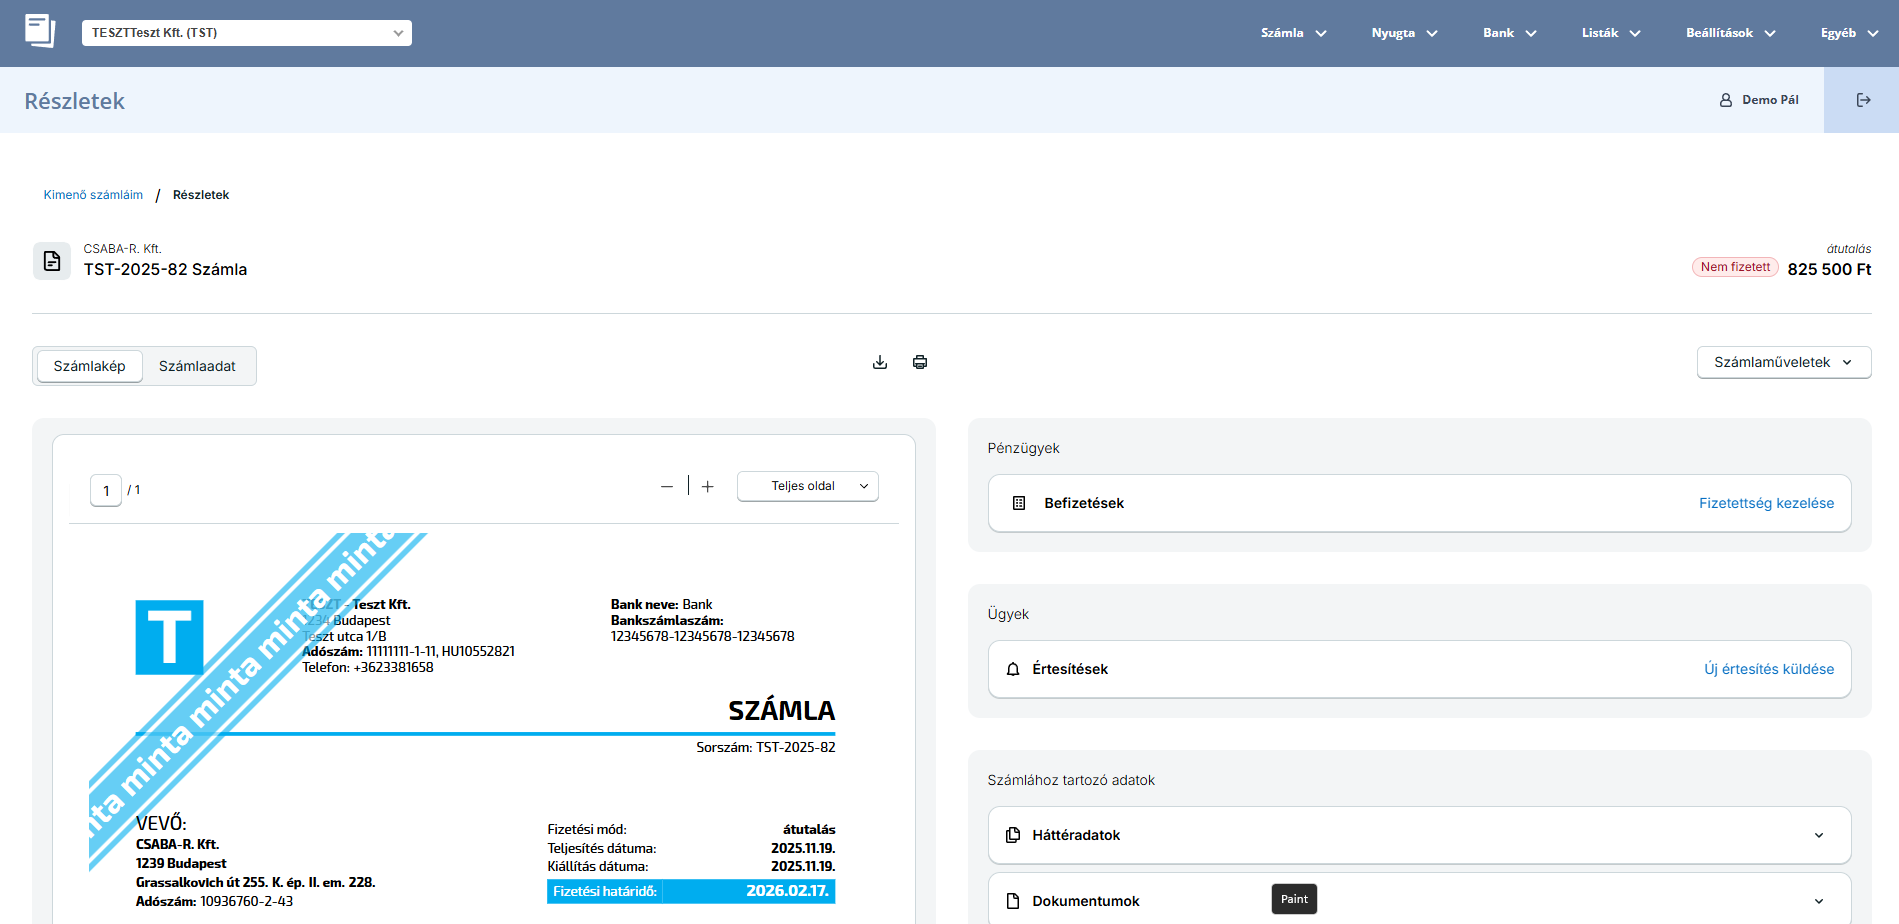Click Új értesítés küldése link
Viewport: 1899px width, 924px height.
[x=1768, y=669]
